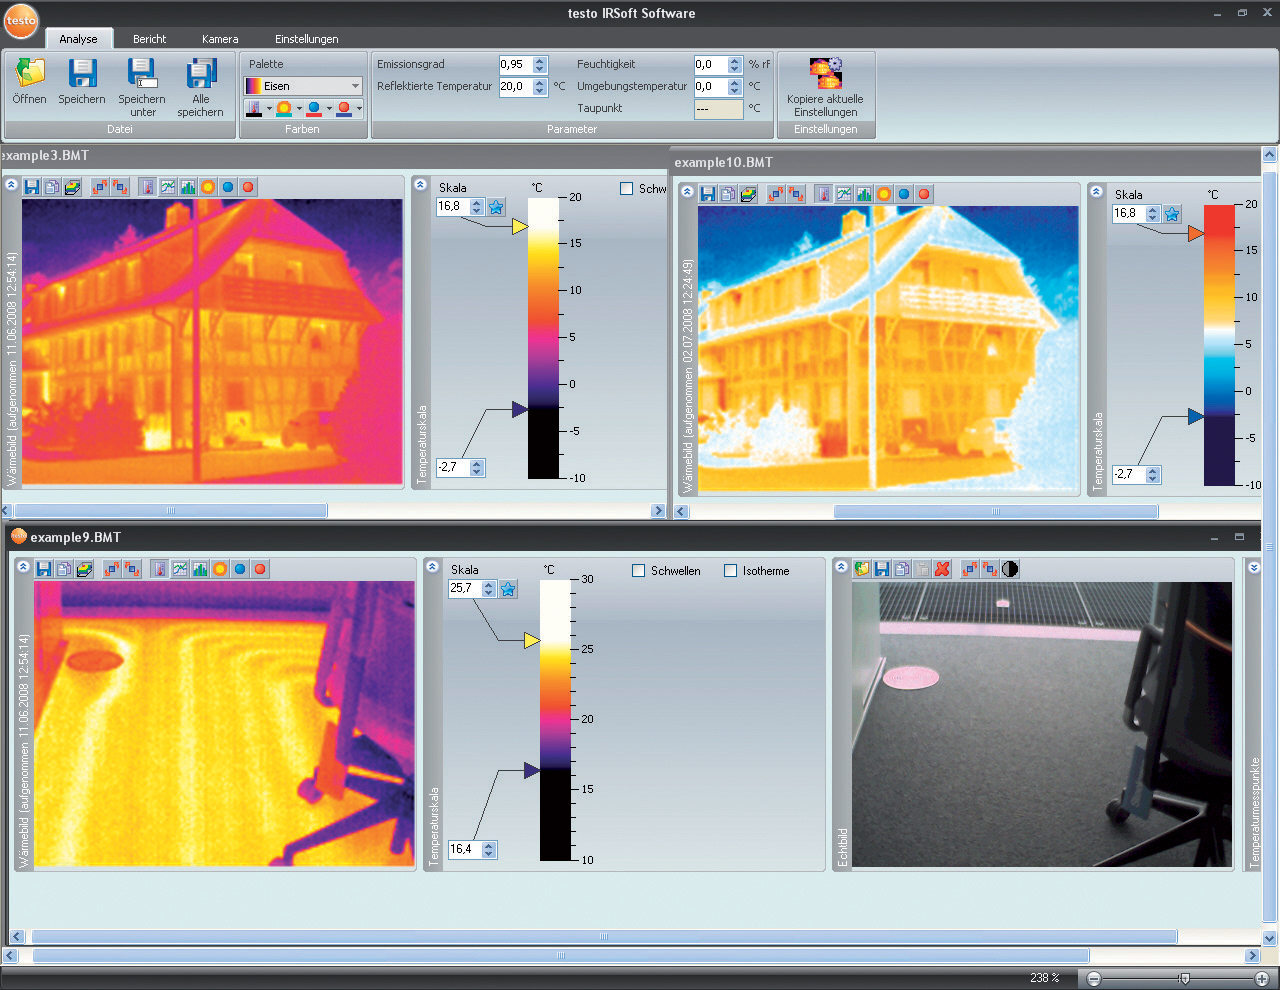This screenshot has width=1280, height=990.
Task: Select red hot spot tool in example3.BMT
Action: coord(248,187)
